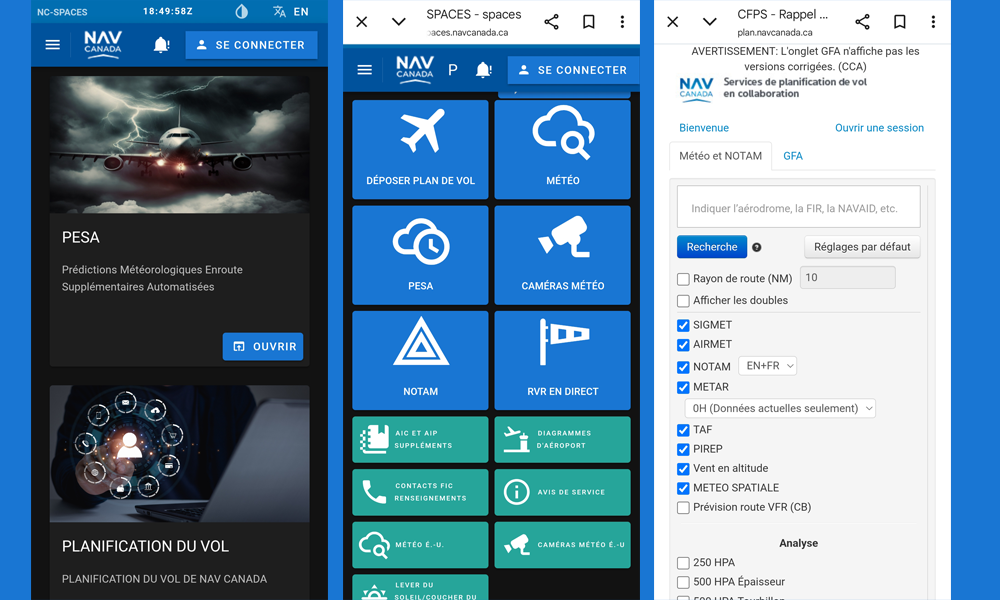Screen dimensions: 1000x600
Task: Open overflow menu of SPACES browser
Action: (622, 22)
